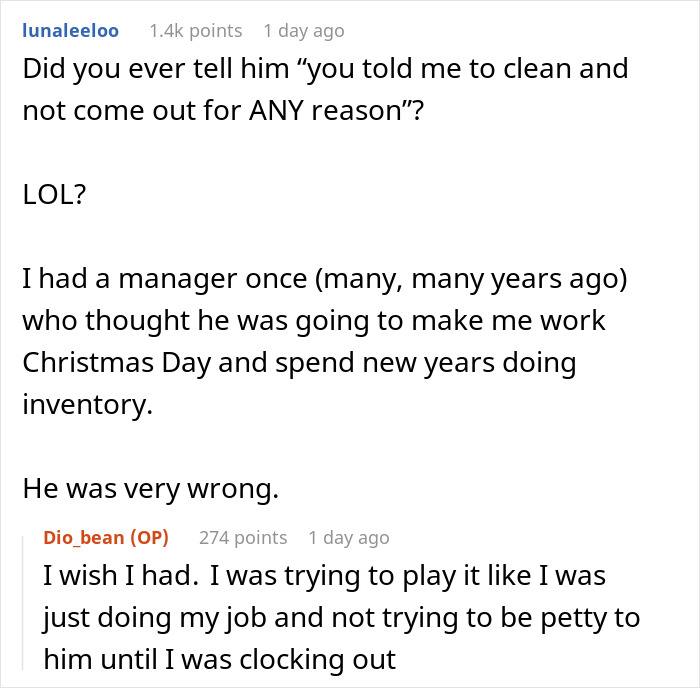
Task: Click the (OP) label beside Dio_bean
Action: tap(148, 537)
